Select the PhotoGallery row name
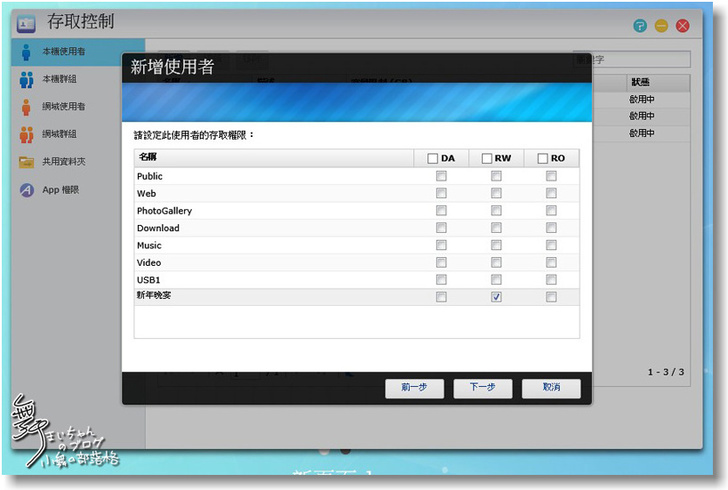 click(x=164, y=211)
